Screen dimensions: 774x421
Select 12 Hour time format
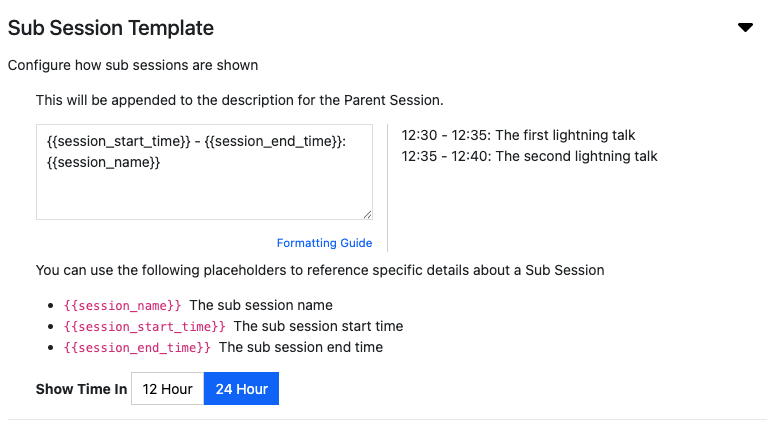(x=167, y=389)
